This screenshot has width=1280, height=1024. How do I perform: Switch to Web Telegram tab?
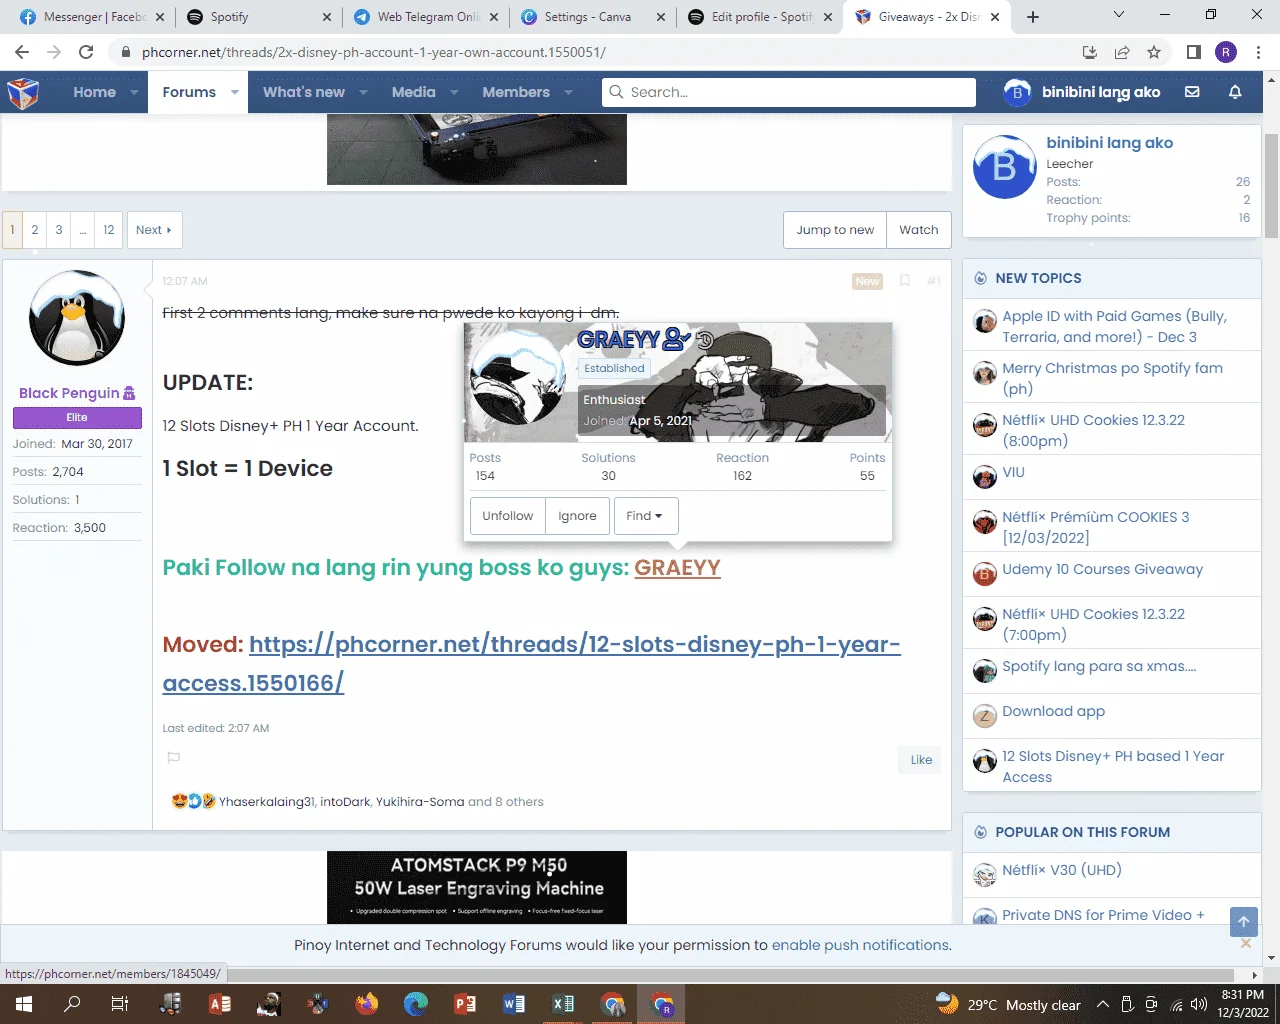tap(425, 17)
